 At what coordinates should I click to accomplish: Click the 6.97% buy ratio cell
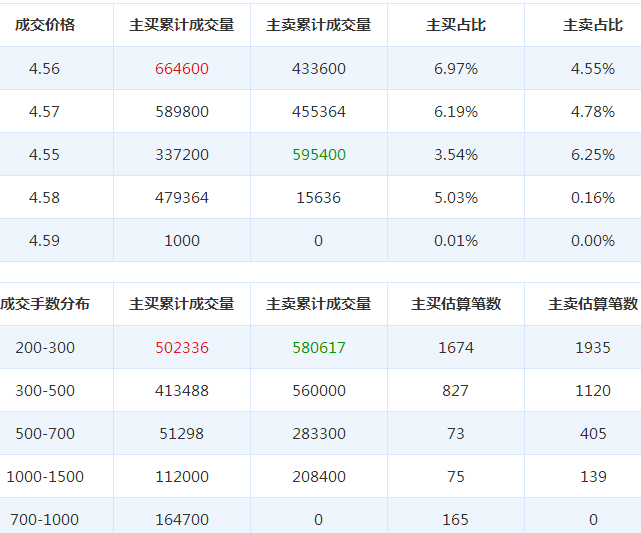[456, 68]
